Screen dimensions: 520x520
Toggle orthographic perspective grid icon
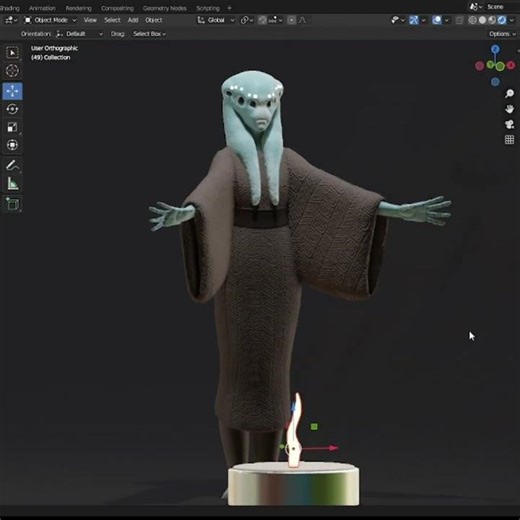pyautogui.click(x=509, y=140)
